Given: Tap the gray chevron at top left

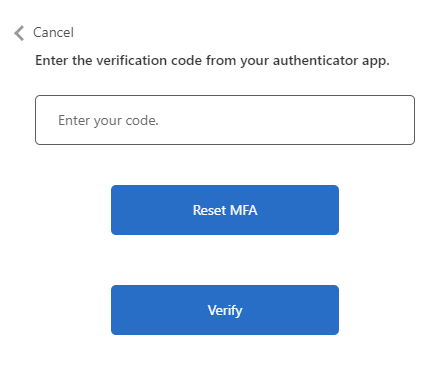Looking at the screenshot, I should coord(19,33).
